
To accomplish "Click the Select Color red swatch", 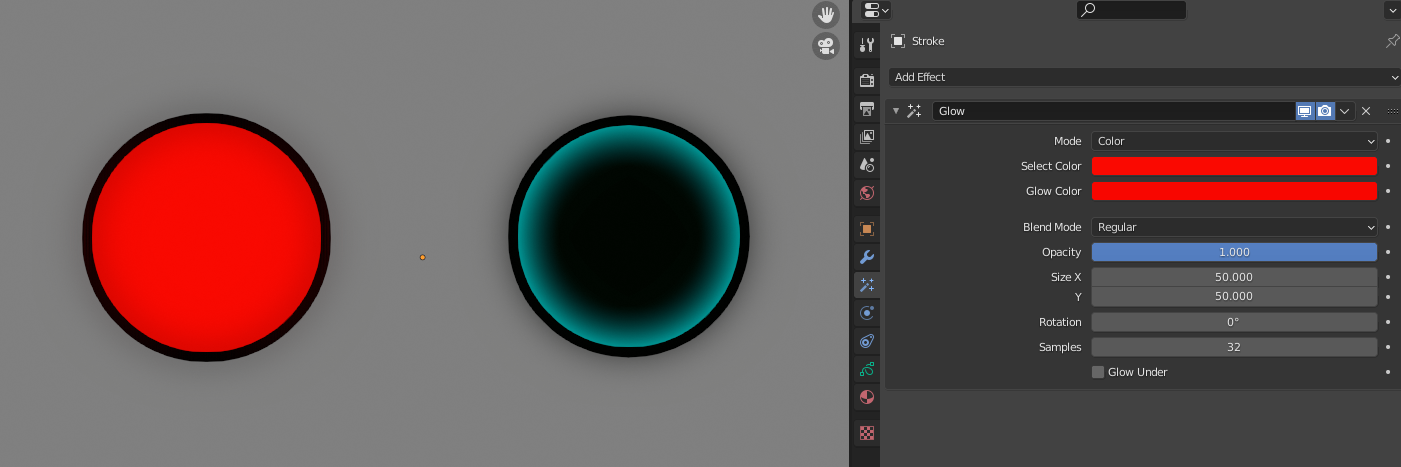I will pyautogui.click(x=1234, y=166).
